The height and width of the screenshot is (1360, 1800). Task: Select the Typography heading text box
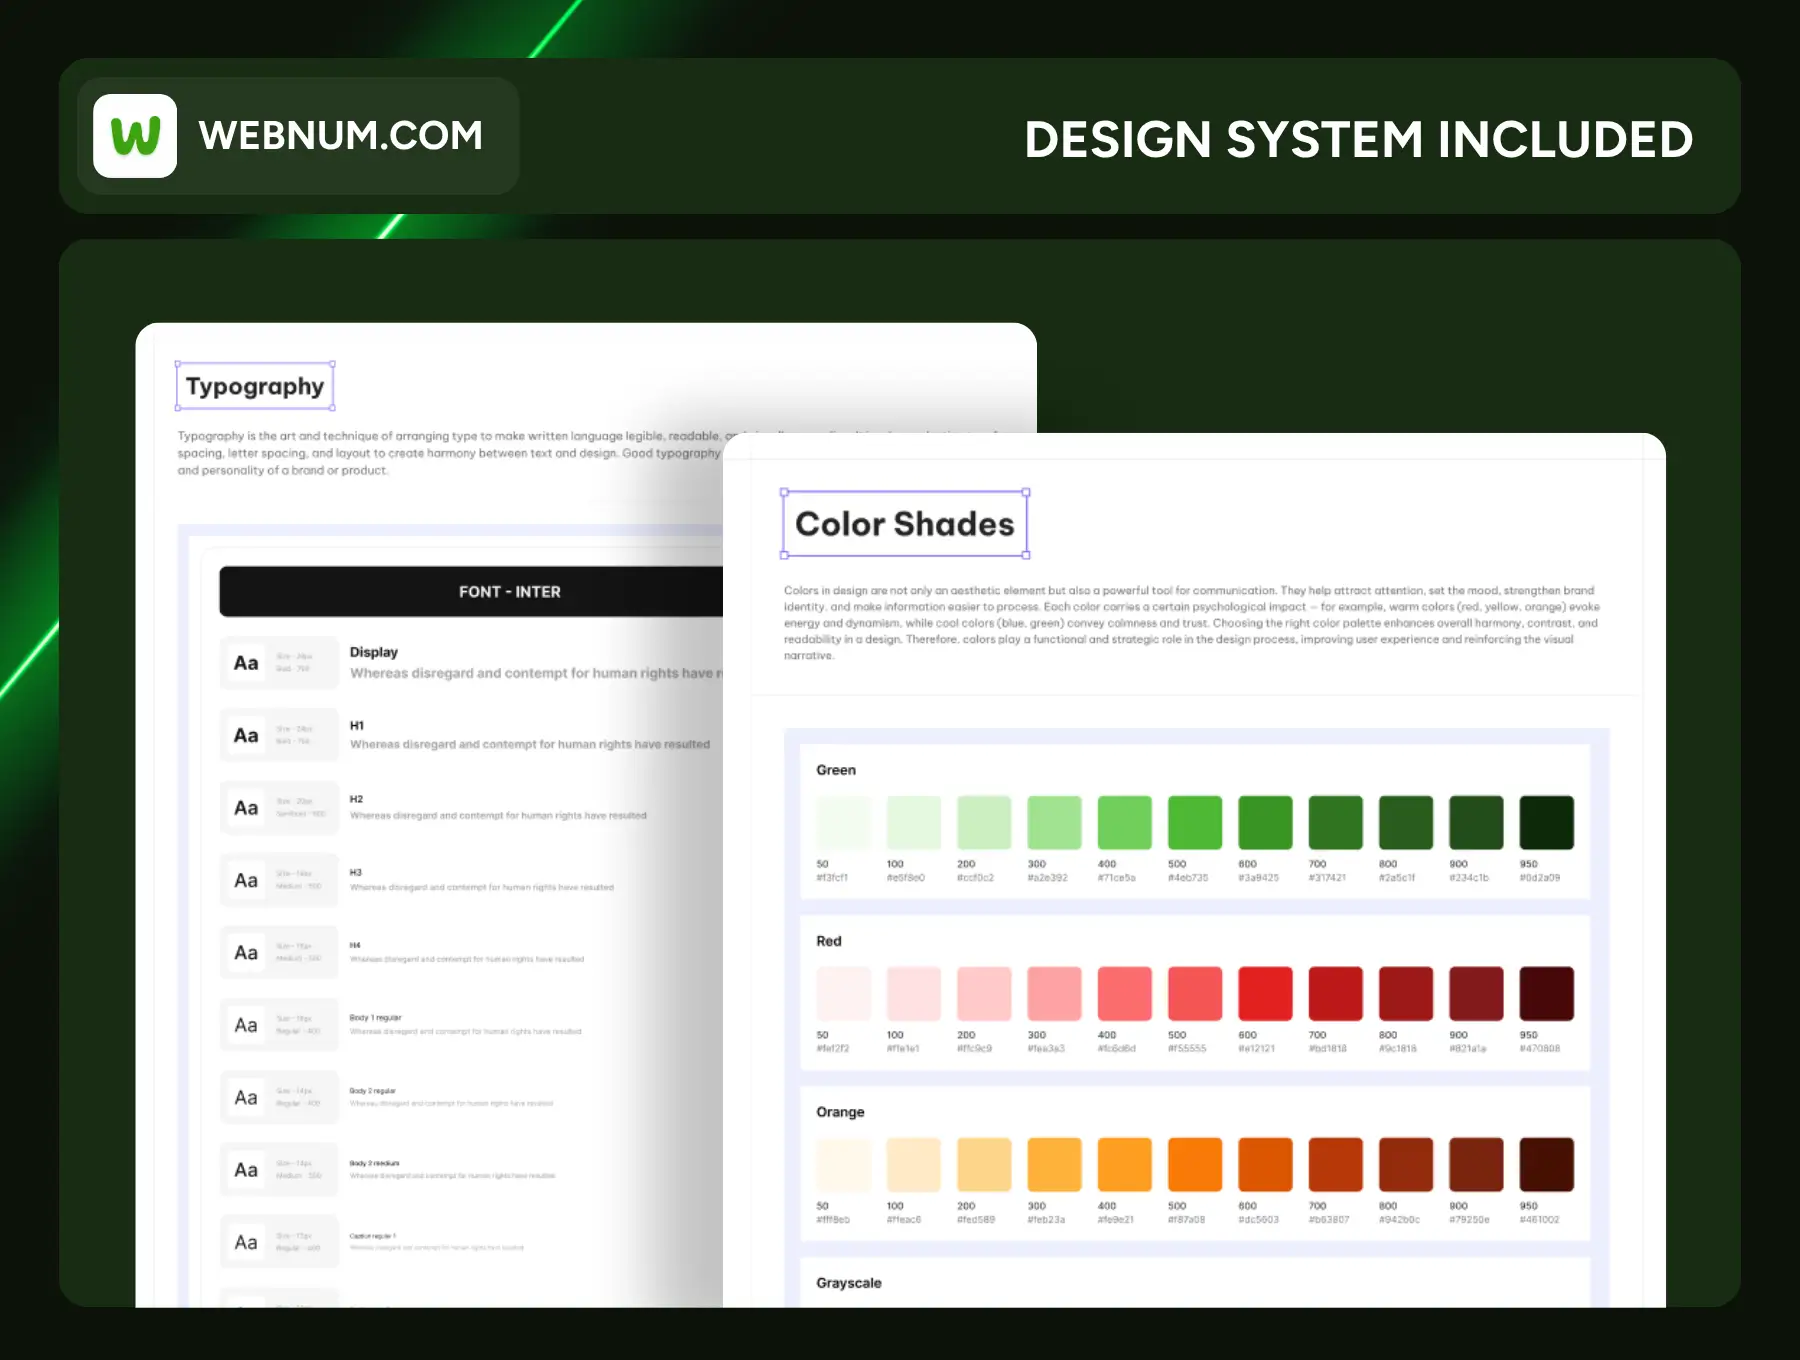point(255,387)
